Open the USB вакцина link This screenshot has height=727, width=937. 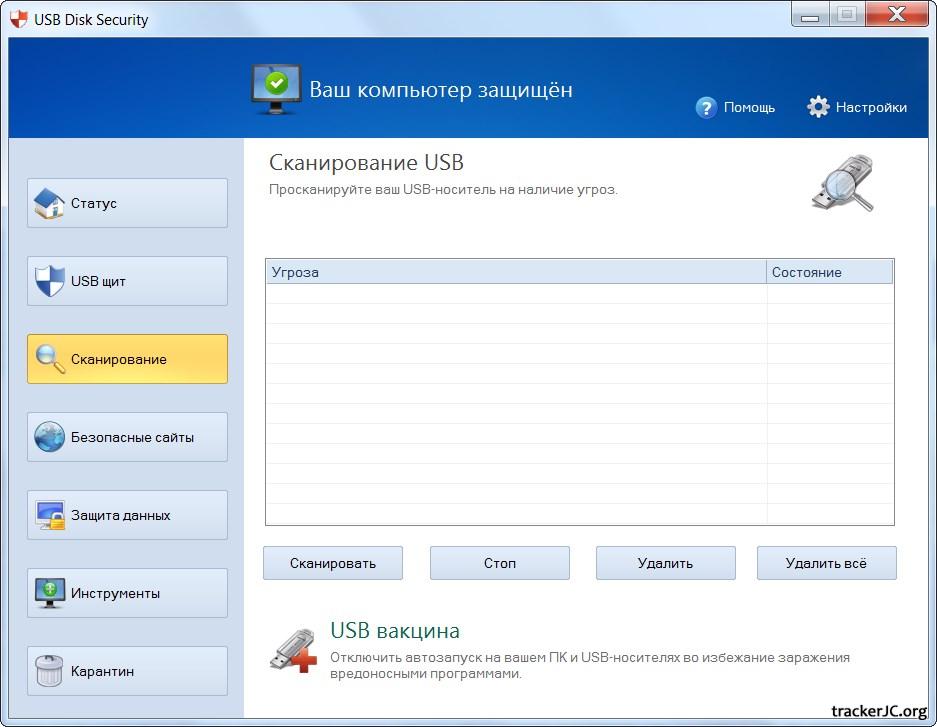coord(395,631)
